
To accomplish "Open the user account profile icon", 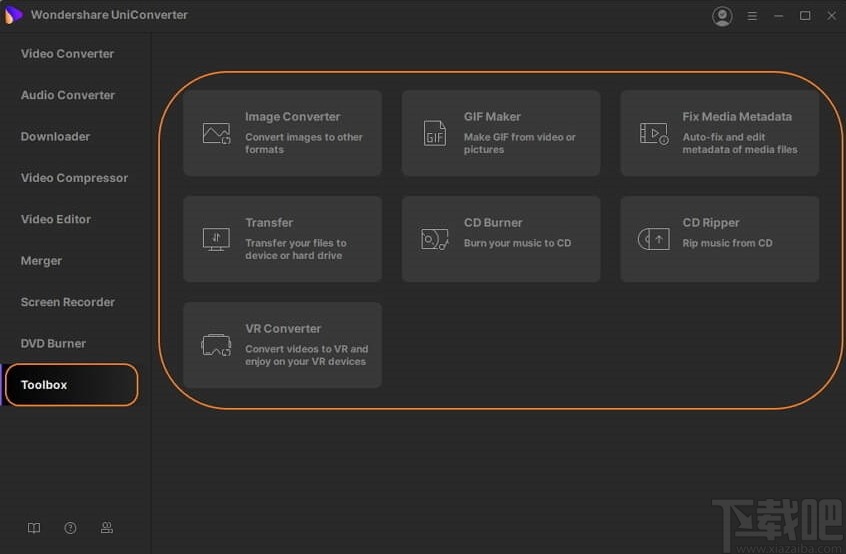I will pos(722,16).
